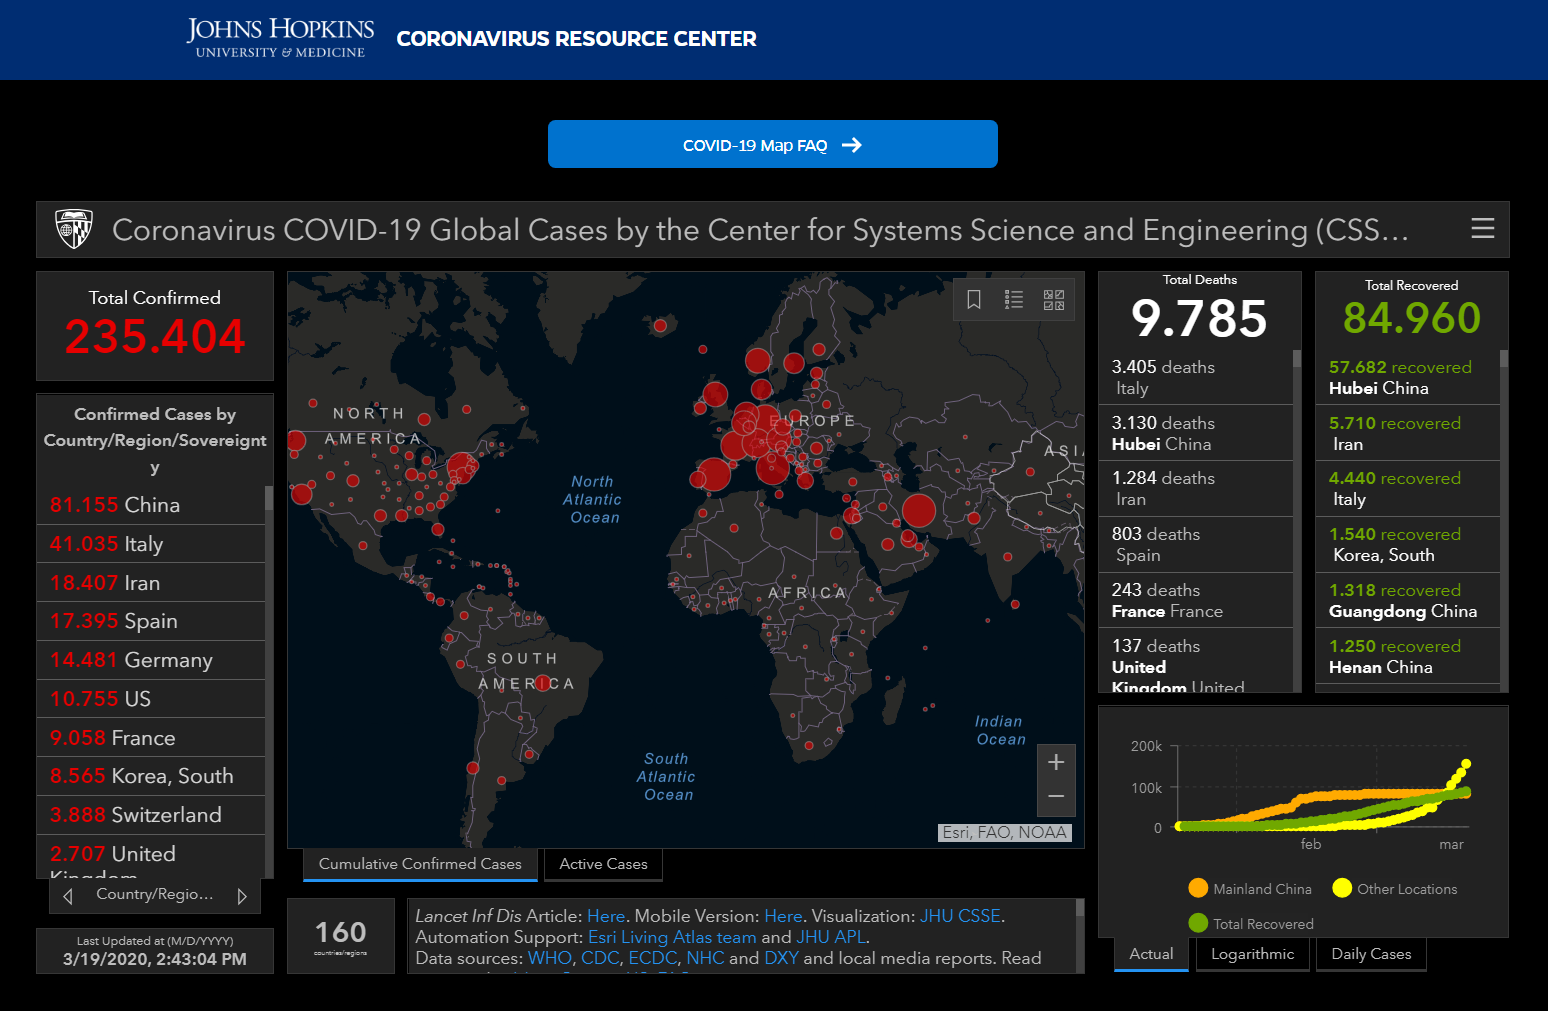Screen dimensions: 1548x1011
Task: Click the 3.130 deaths Hubei China entry
Action: 1196,433
